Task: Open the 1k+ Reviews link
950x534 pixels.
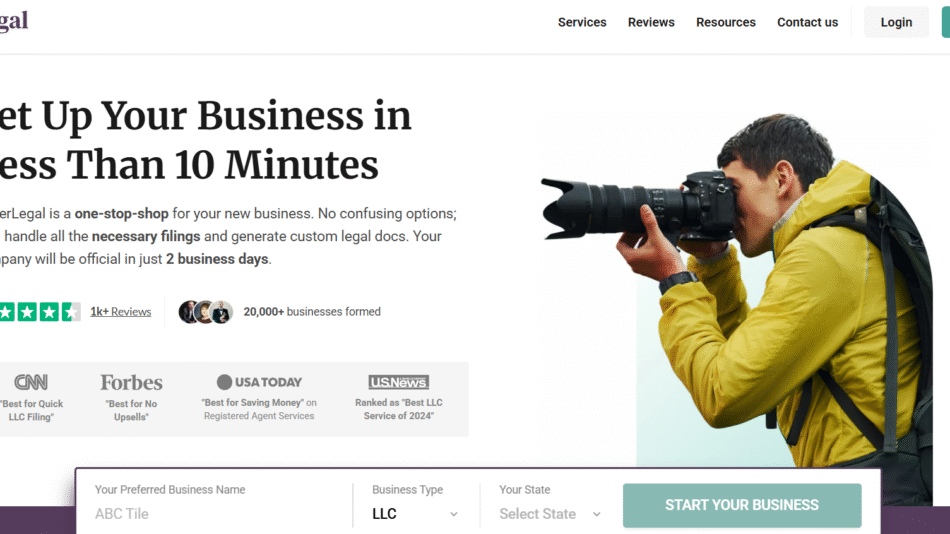Action: click(x=120, y=312)
